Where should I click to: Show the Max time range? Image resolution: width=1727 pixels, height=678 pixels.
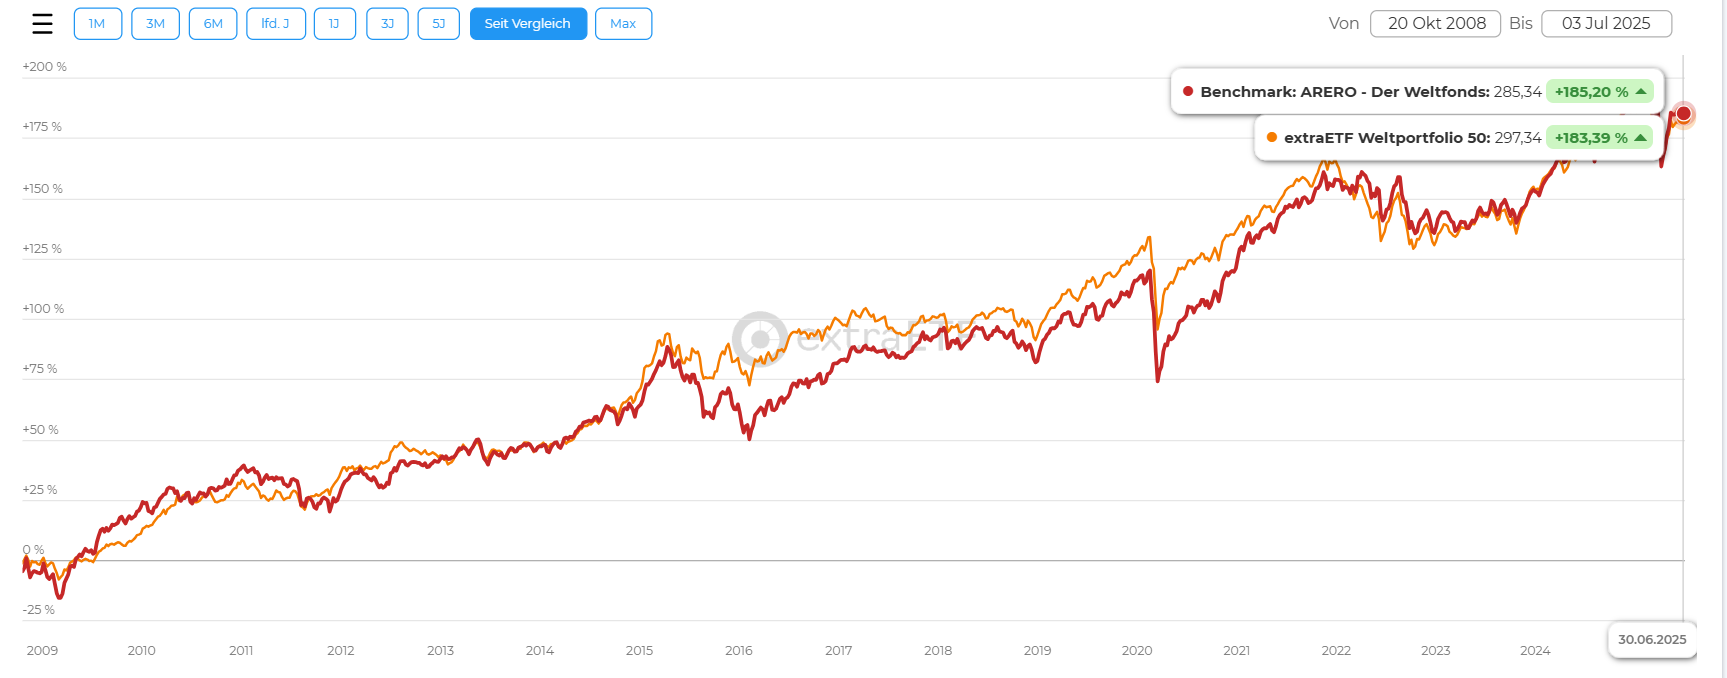623,24
